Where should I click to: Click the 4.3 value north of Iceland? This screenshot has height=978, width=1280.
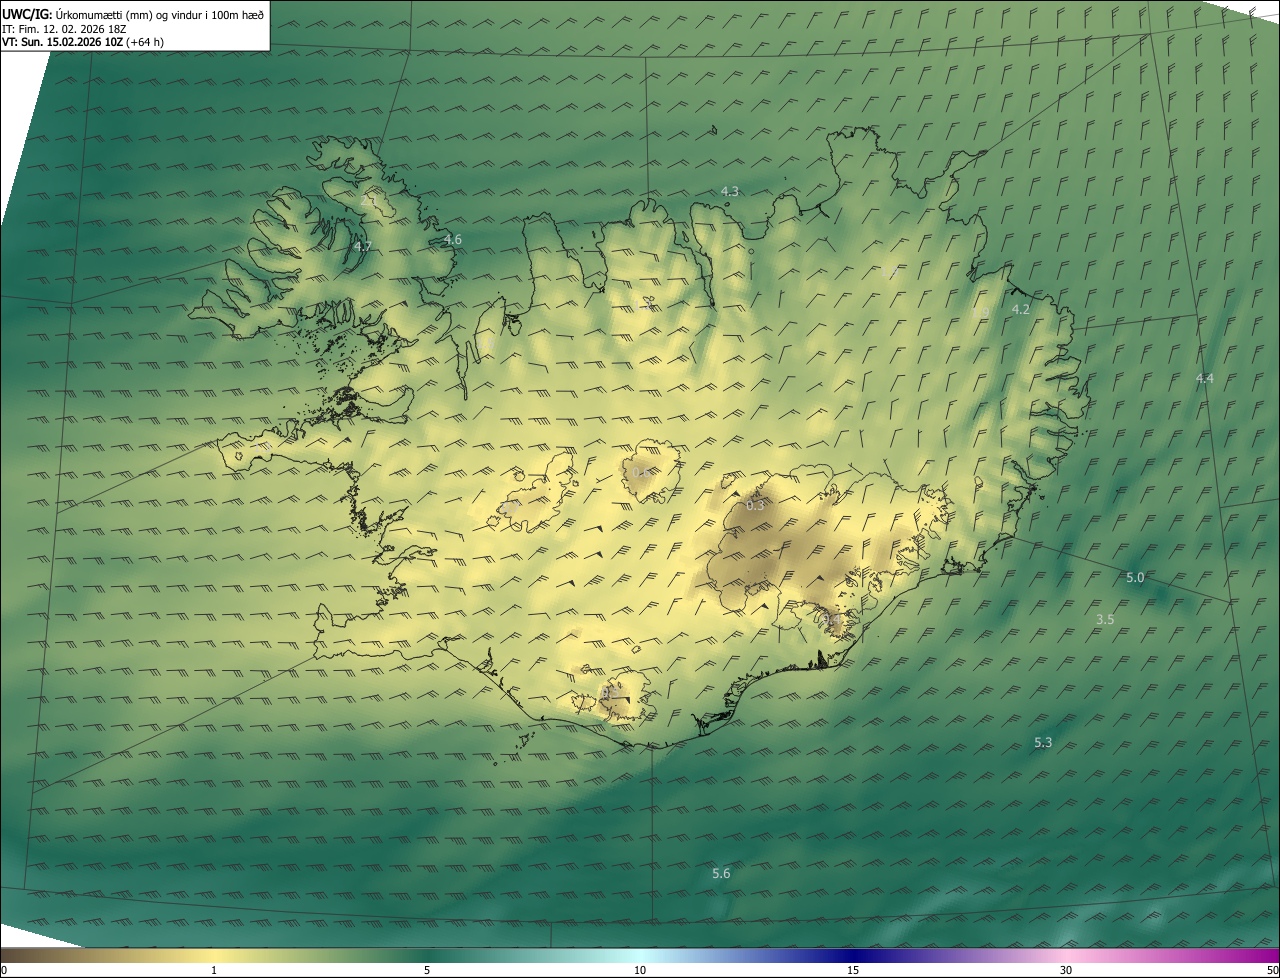[730, 191]
